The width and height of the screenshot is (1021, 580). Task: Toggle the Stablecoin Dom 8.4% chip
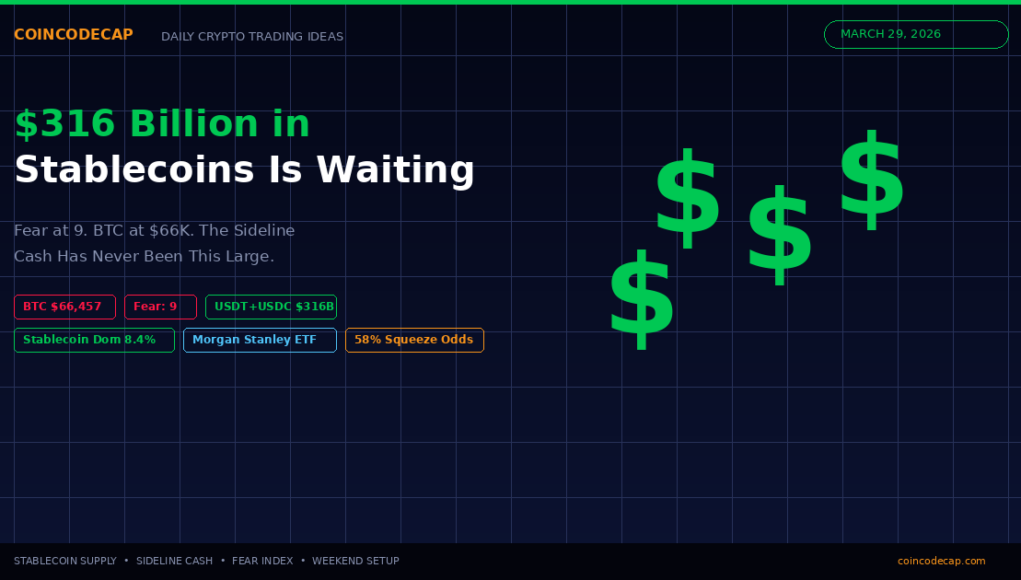tap(94, 340)
